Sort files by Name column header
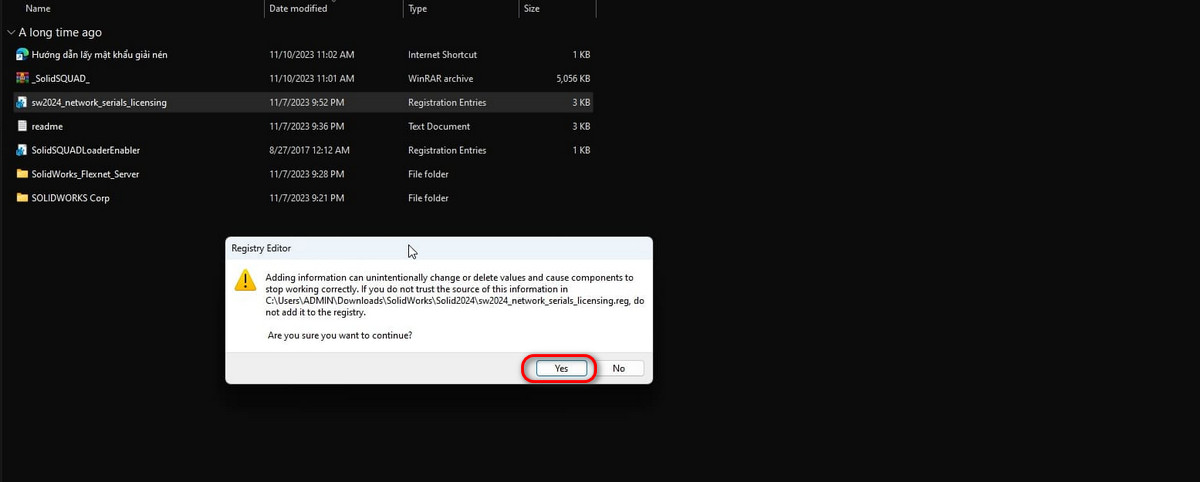Screen dimensions: 1200x482 38,8
